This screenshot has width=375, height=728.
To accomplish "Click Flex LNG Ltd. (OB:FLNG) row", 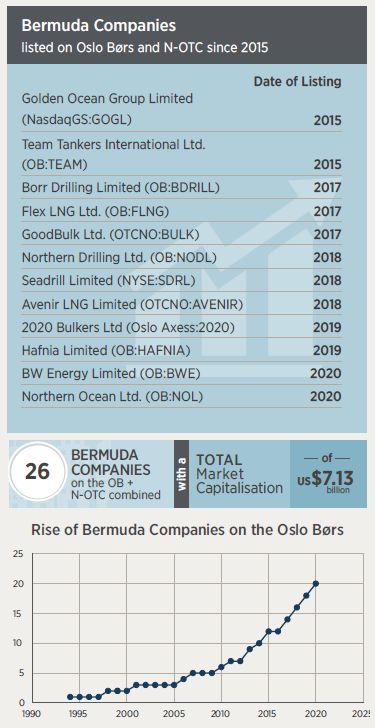I will (x=181, y=211).
